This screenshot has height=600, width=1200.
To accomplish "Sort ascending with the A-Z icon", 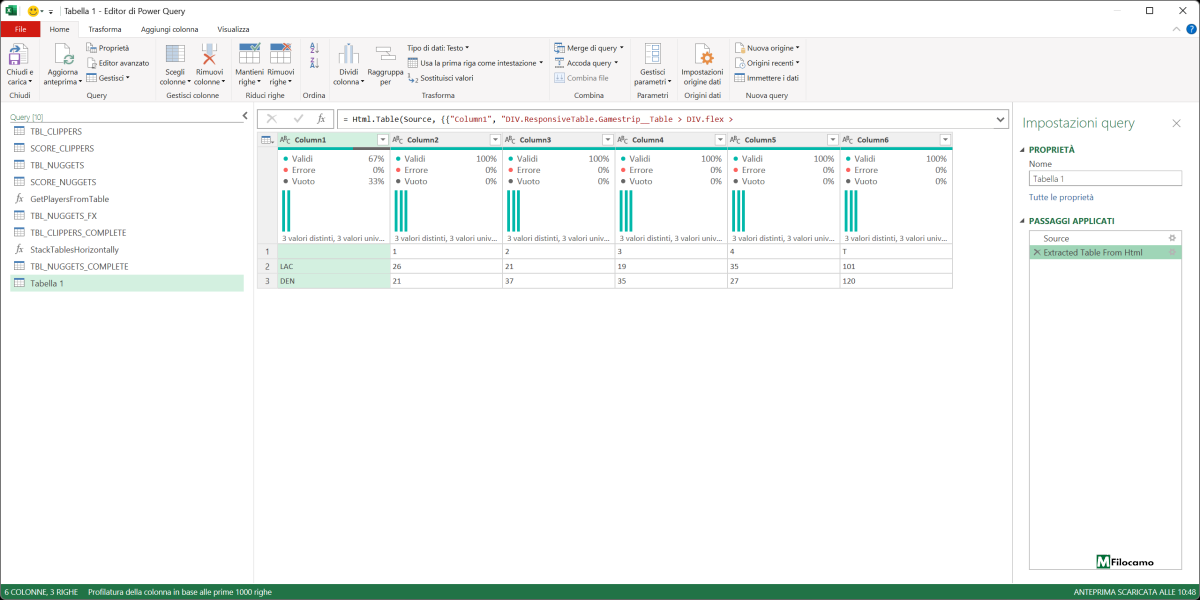I will (x=314, y=47).
